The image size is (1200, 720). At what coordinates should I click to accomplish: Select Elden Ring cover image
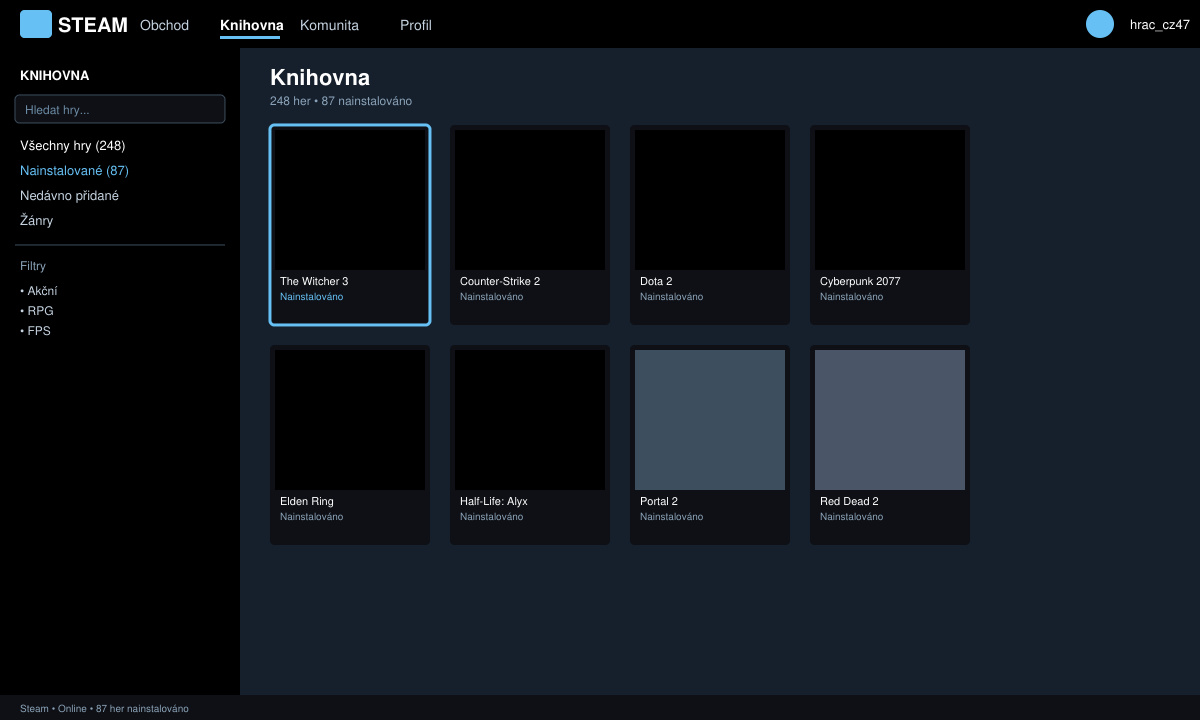point(350,420)
